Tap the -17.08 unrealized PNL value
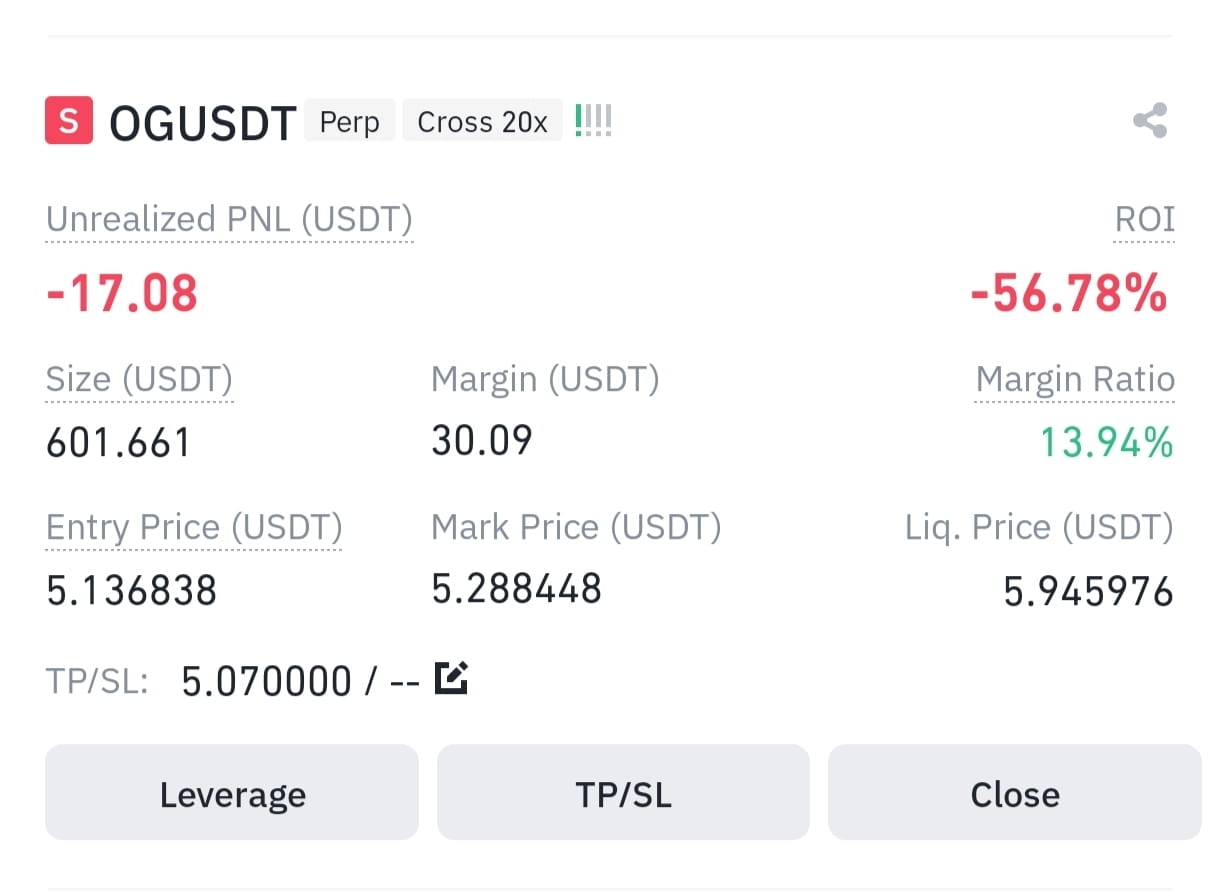Image resolution: width=1220 pixels, height=894 pixels. [122, 294]
